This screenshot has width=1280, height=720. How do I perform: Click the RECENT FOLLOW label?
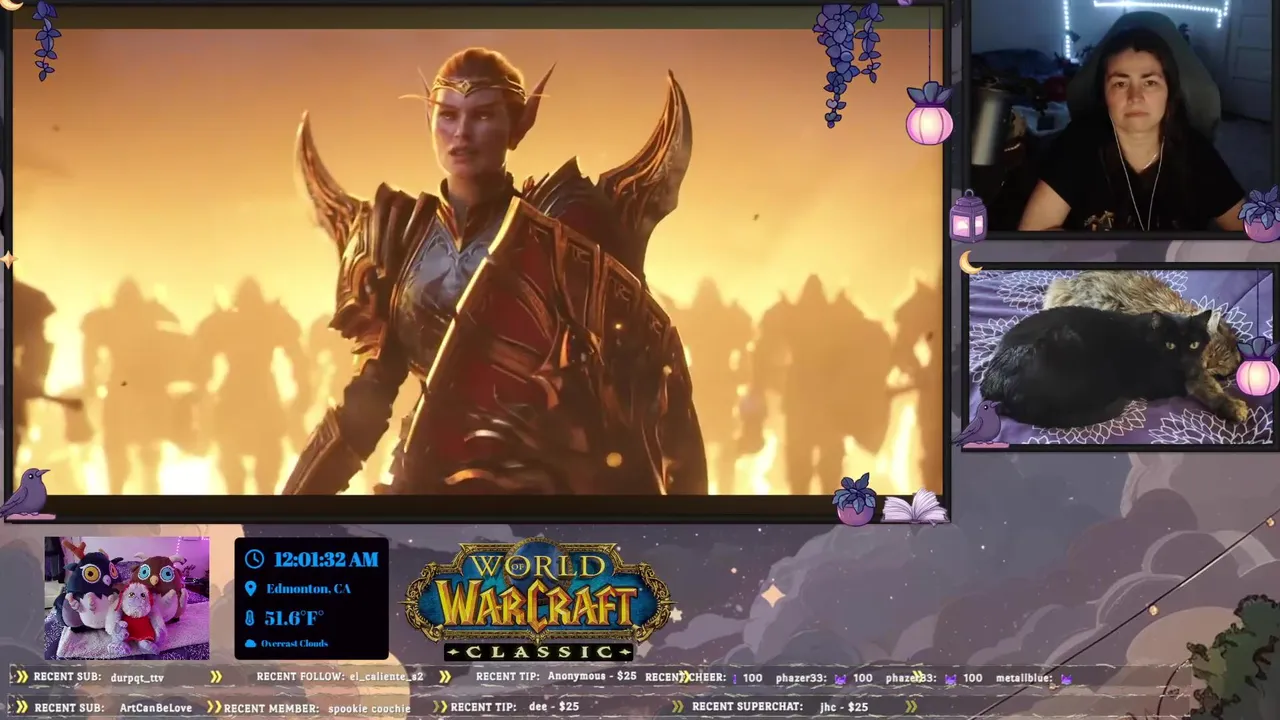click(300, 677)
